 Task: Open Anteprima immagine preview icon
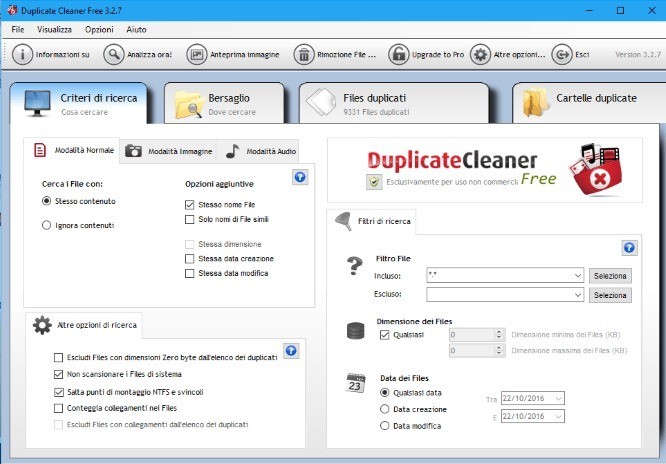pos(197,54)
